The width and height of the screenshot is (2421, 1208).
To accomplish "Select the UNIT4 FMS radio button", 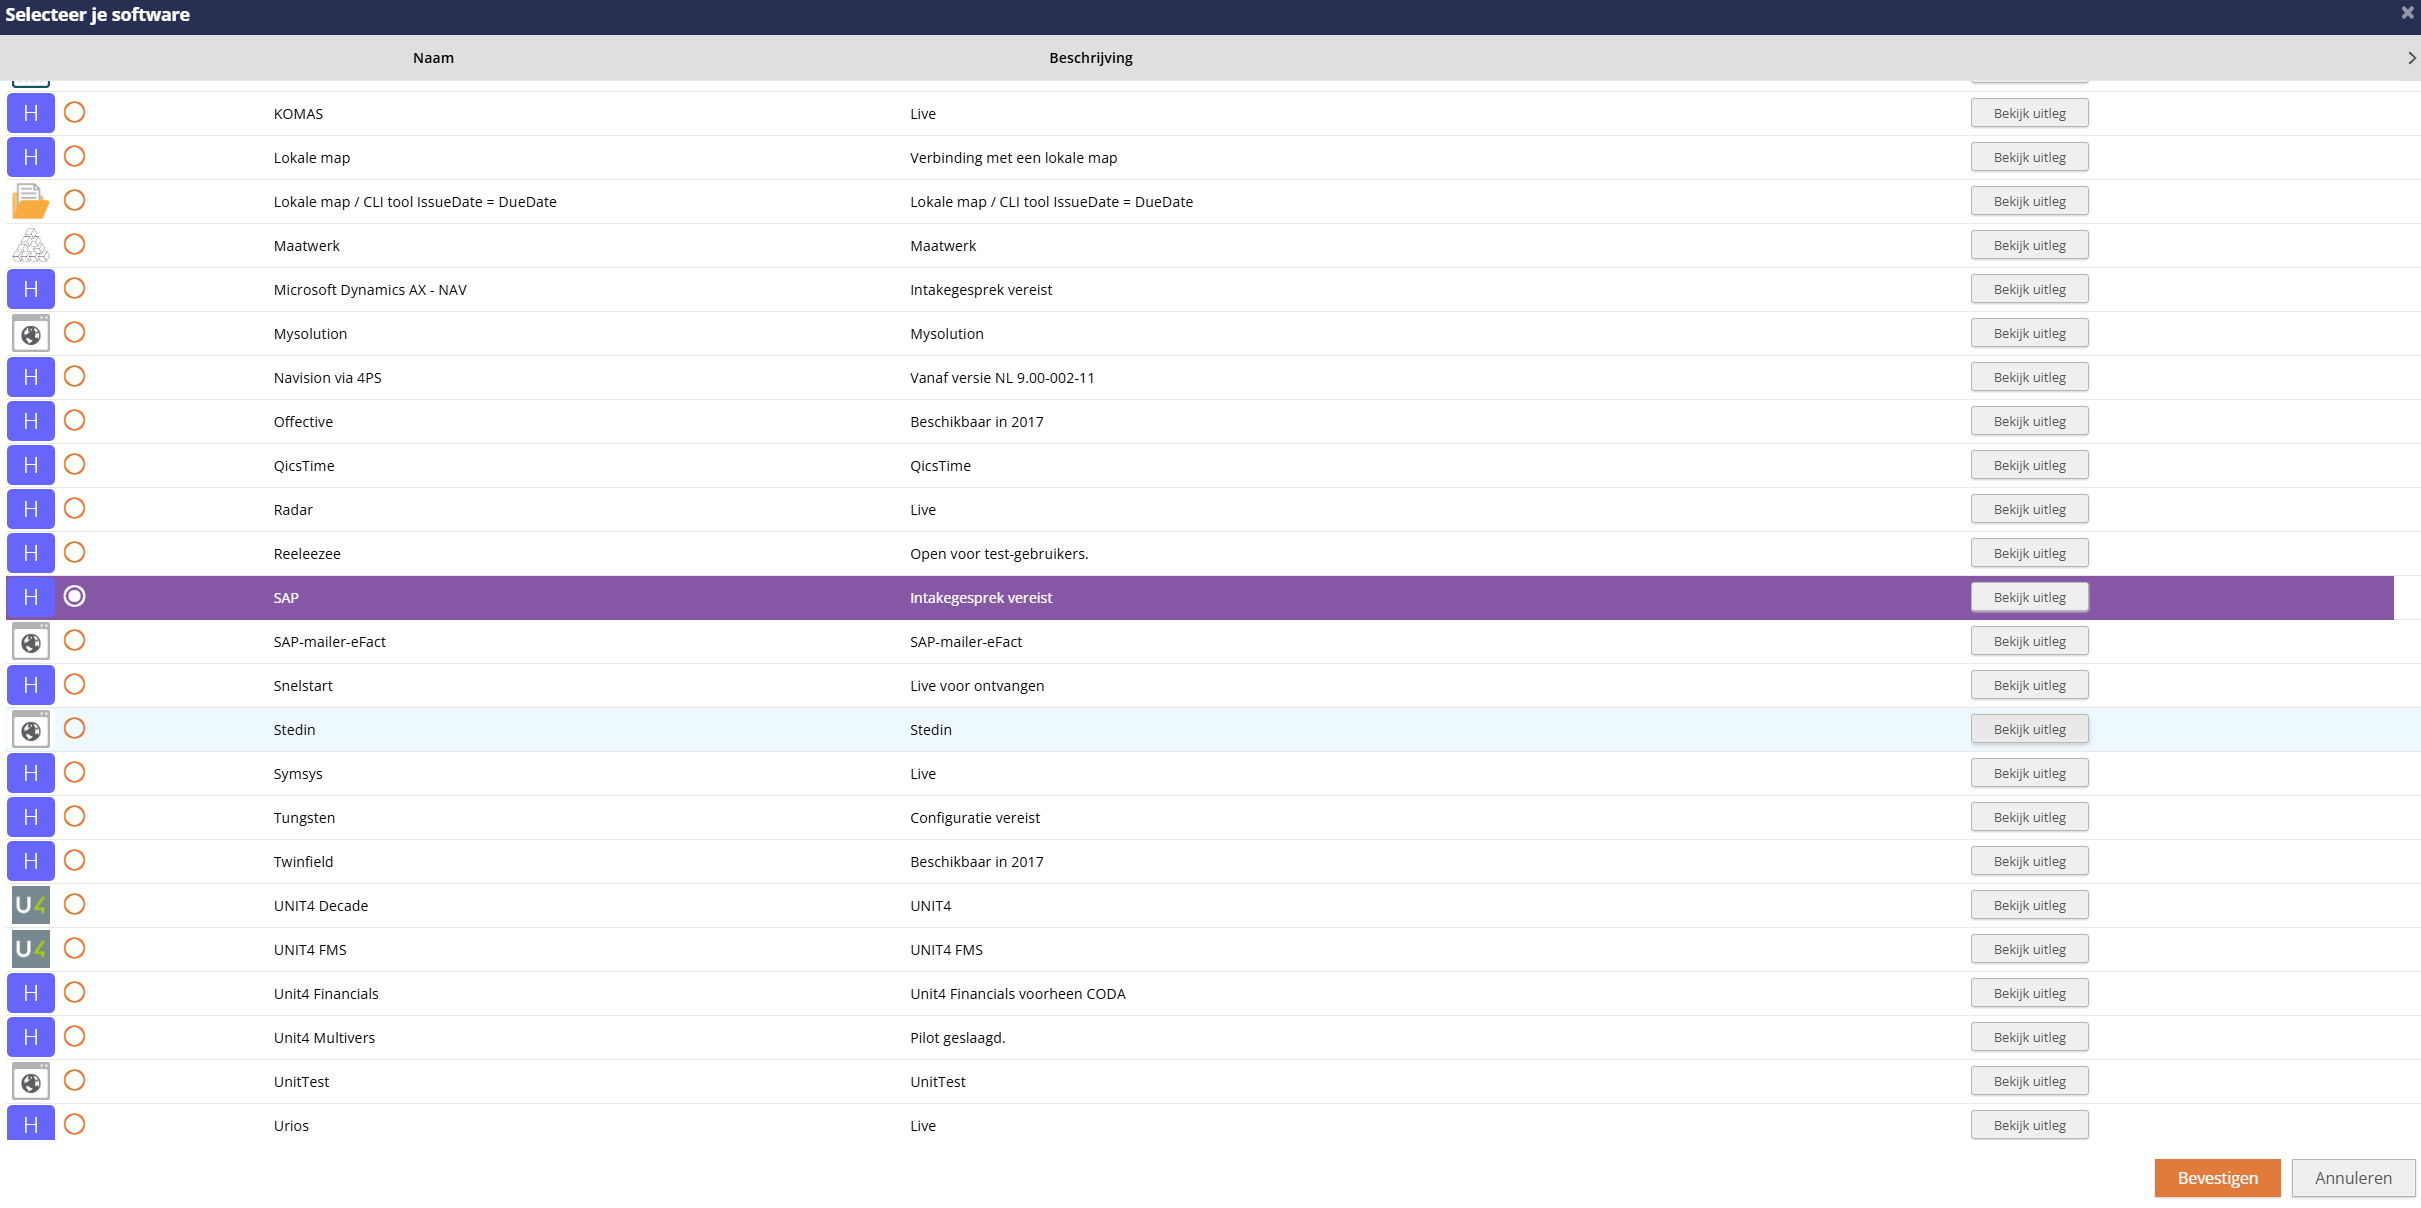I will coord(74,948).
